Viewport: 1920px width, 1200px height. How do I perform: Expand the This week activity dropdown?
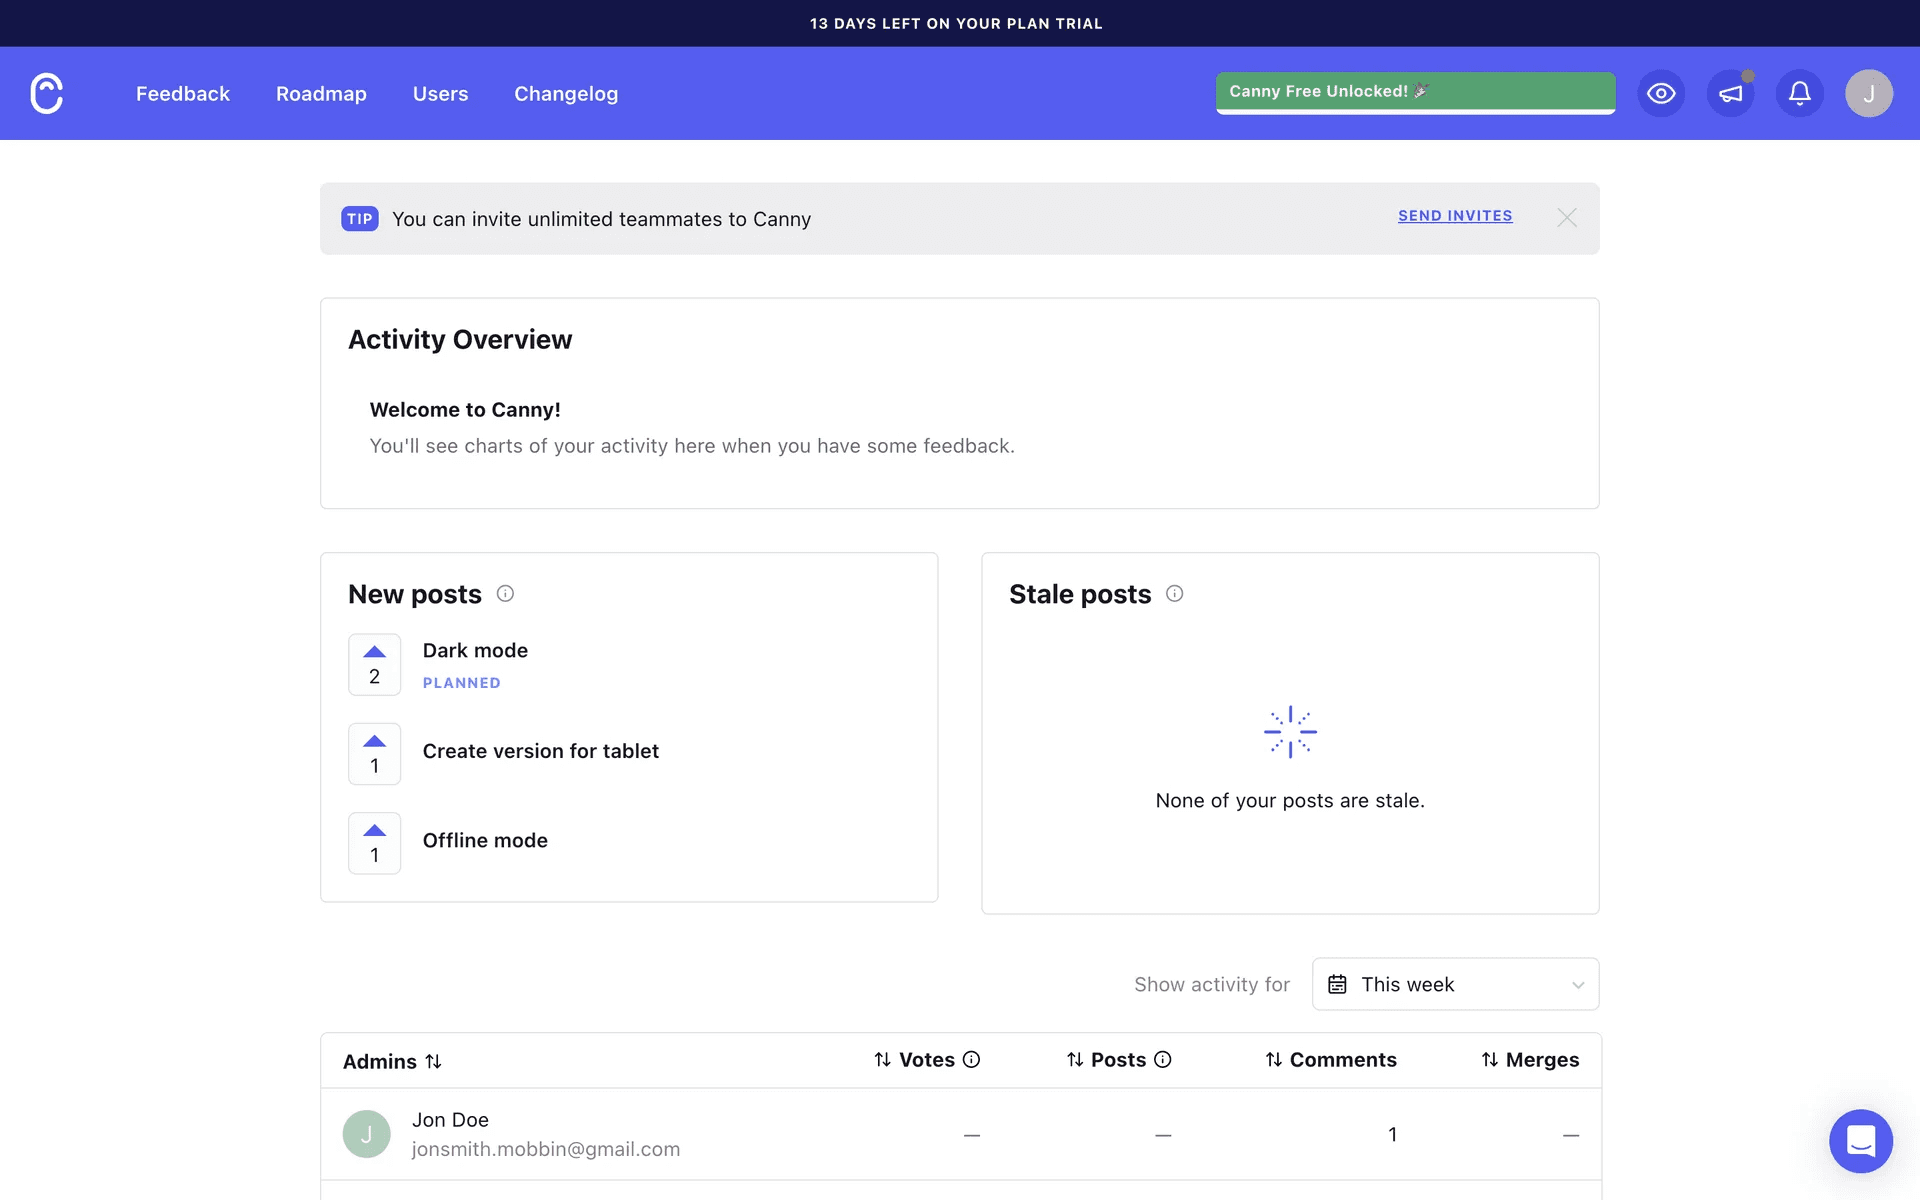(1455, 984)
